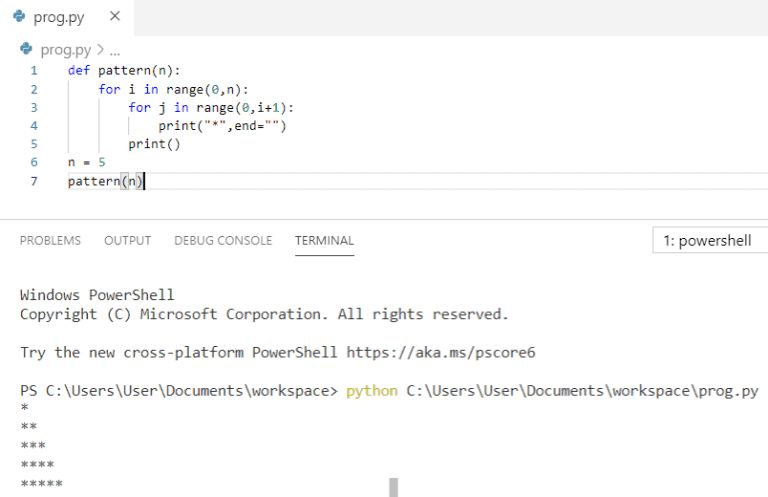
Task: Open the PROBLEMS panel tab
Action: click(50, 240)
